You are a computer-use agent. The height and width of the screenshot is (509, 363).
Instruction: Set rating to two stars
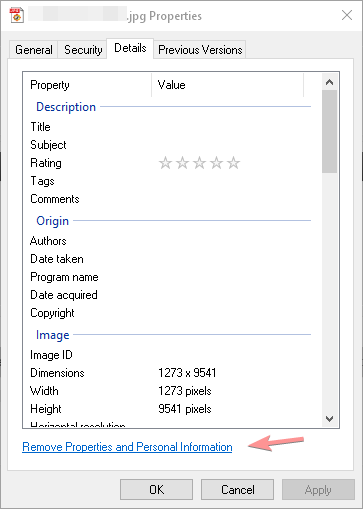(182, 163)
